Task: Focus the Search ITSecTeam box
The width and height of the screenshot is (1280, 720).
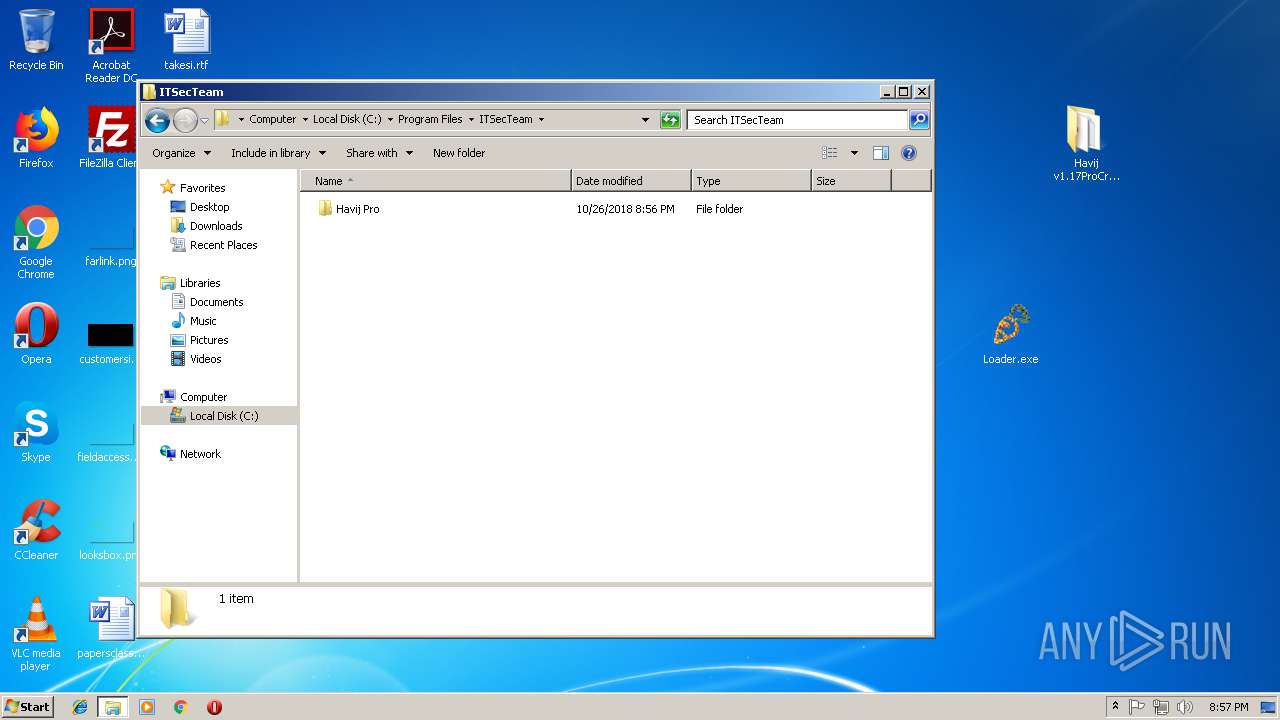Action: click(x=797, y=120)
